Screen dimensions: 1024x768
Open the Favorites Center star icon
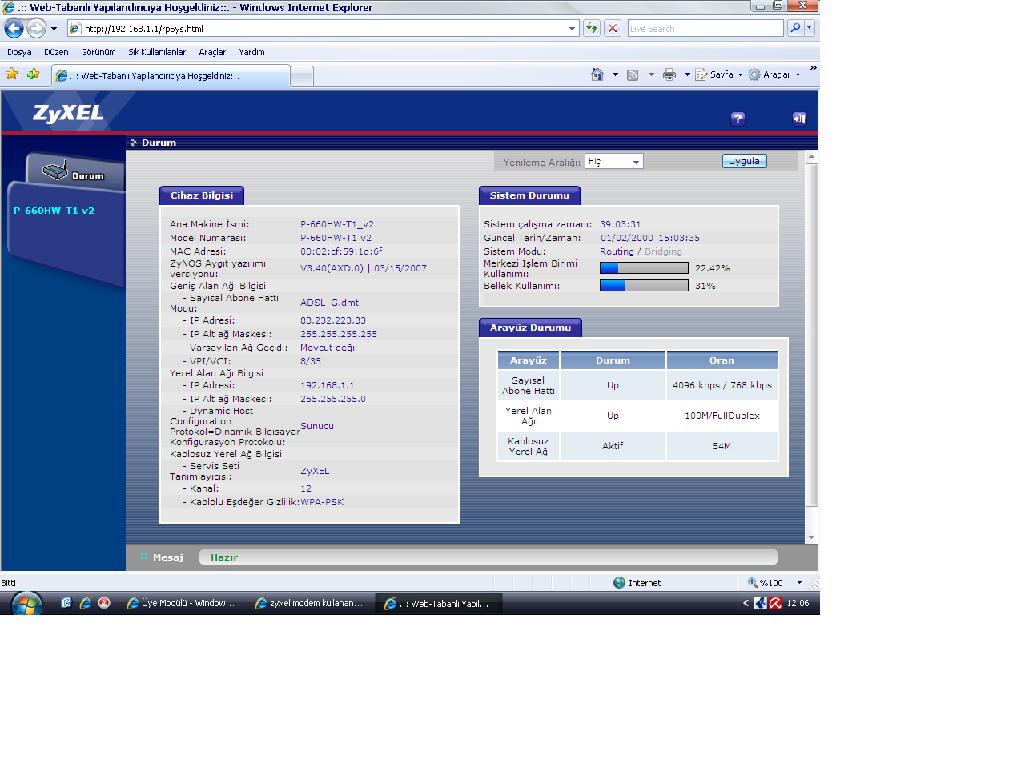point(12,74)
